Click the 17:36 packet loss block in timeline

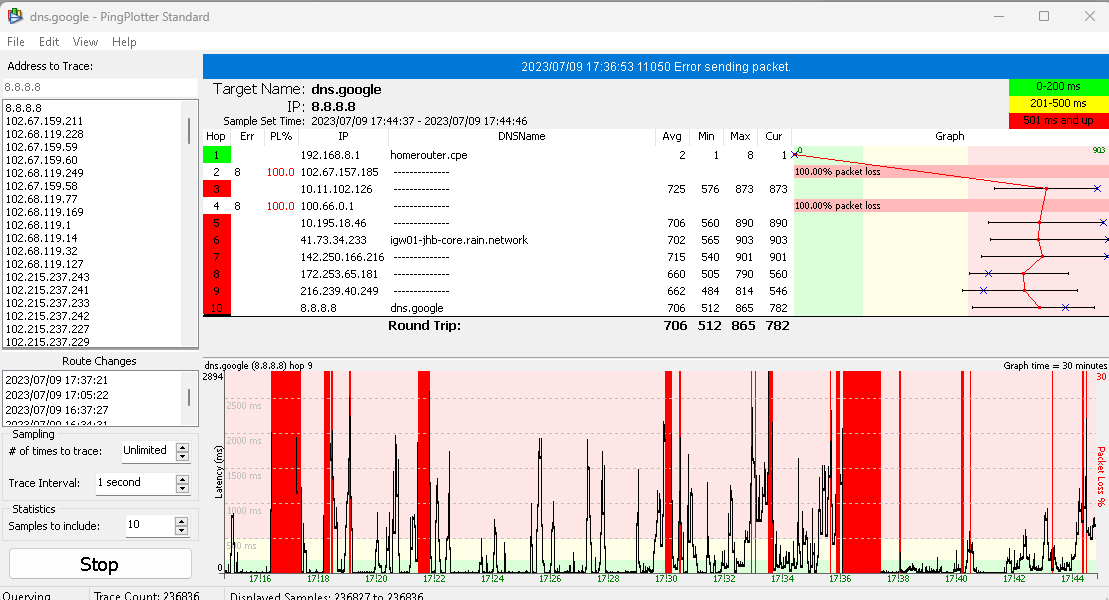click(x=861, y=472)
